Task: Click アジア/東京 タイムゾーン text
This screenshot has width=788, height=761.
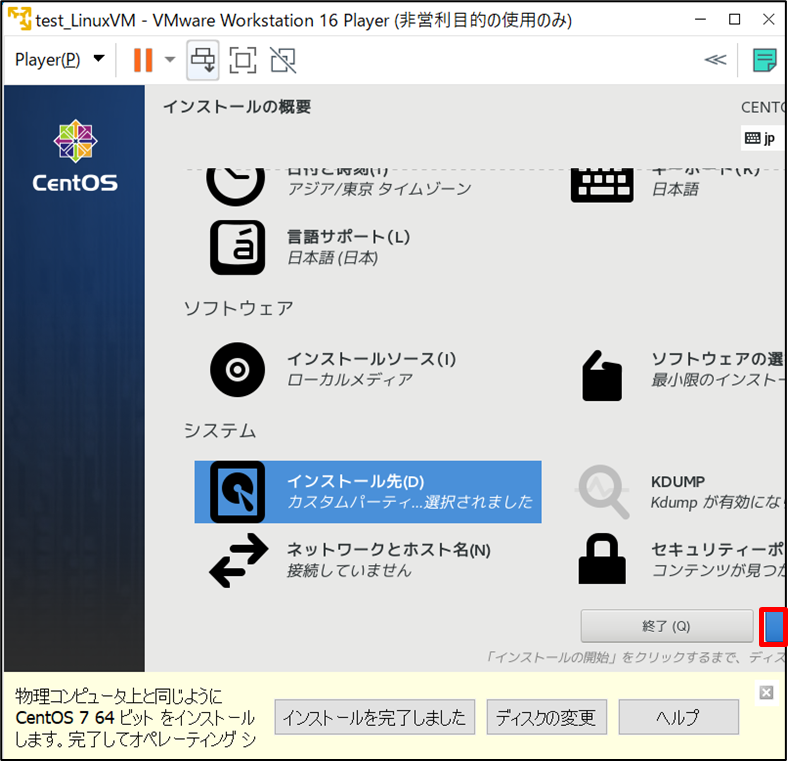Action: coord(379,189)
